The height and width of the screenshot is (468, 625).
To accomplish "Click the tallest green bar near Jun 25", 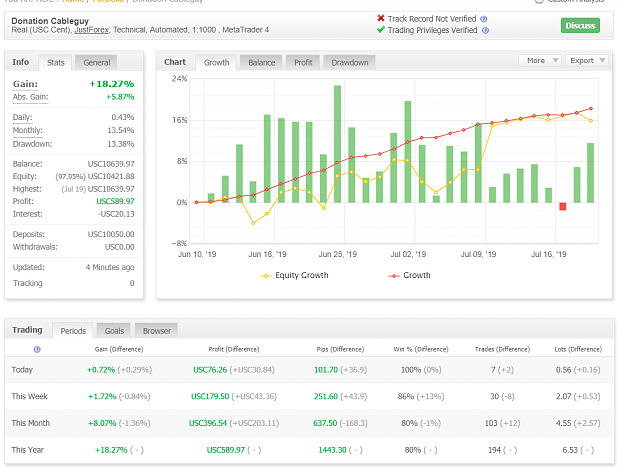I will pyautogui.click(x=338, y=144).
